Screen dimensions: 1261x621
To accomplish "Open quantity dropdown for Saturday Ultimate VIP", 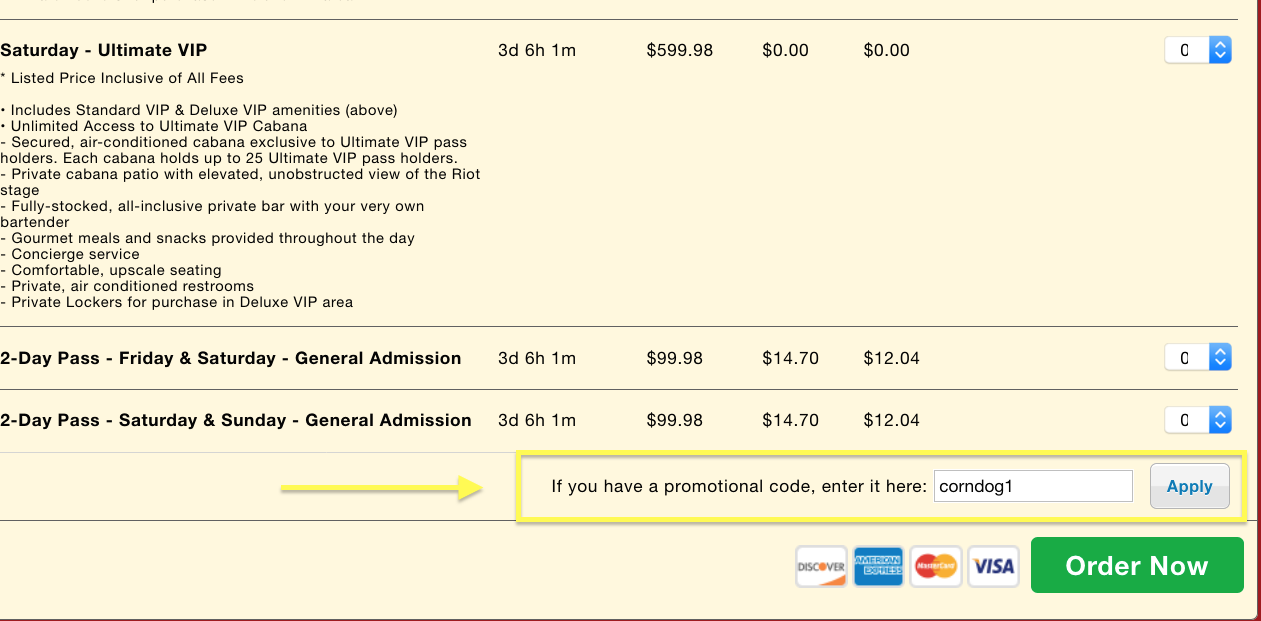I will [x=1197, y=50].
